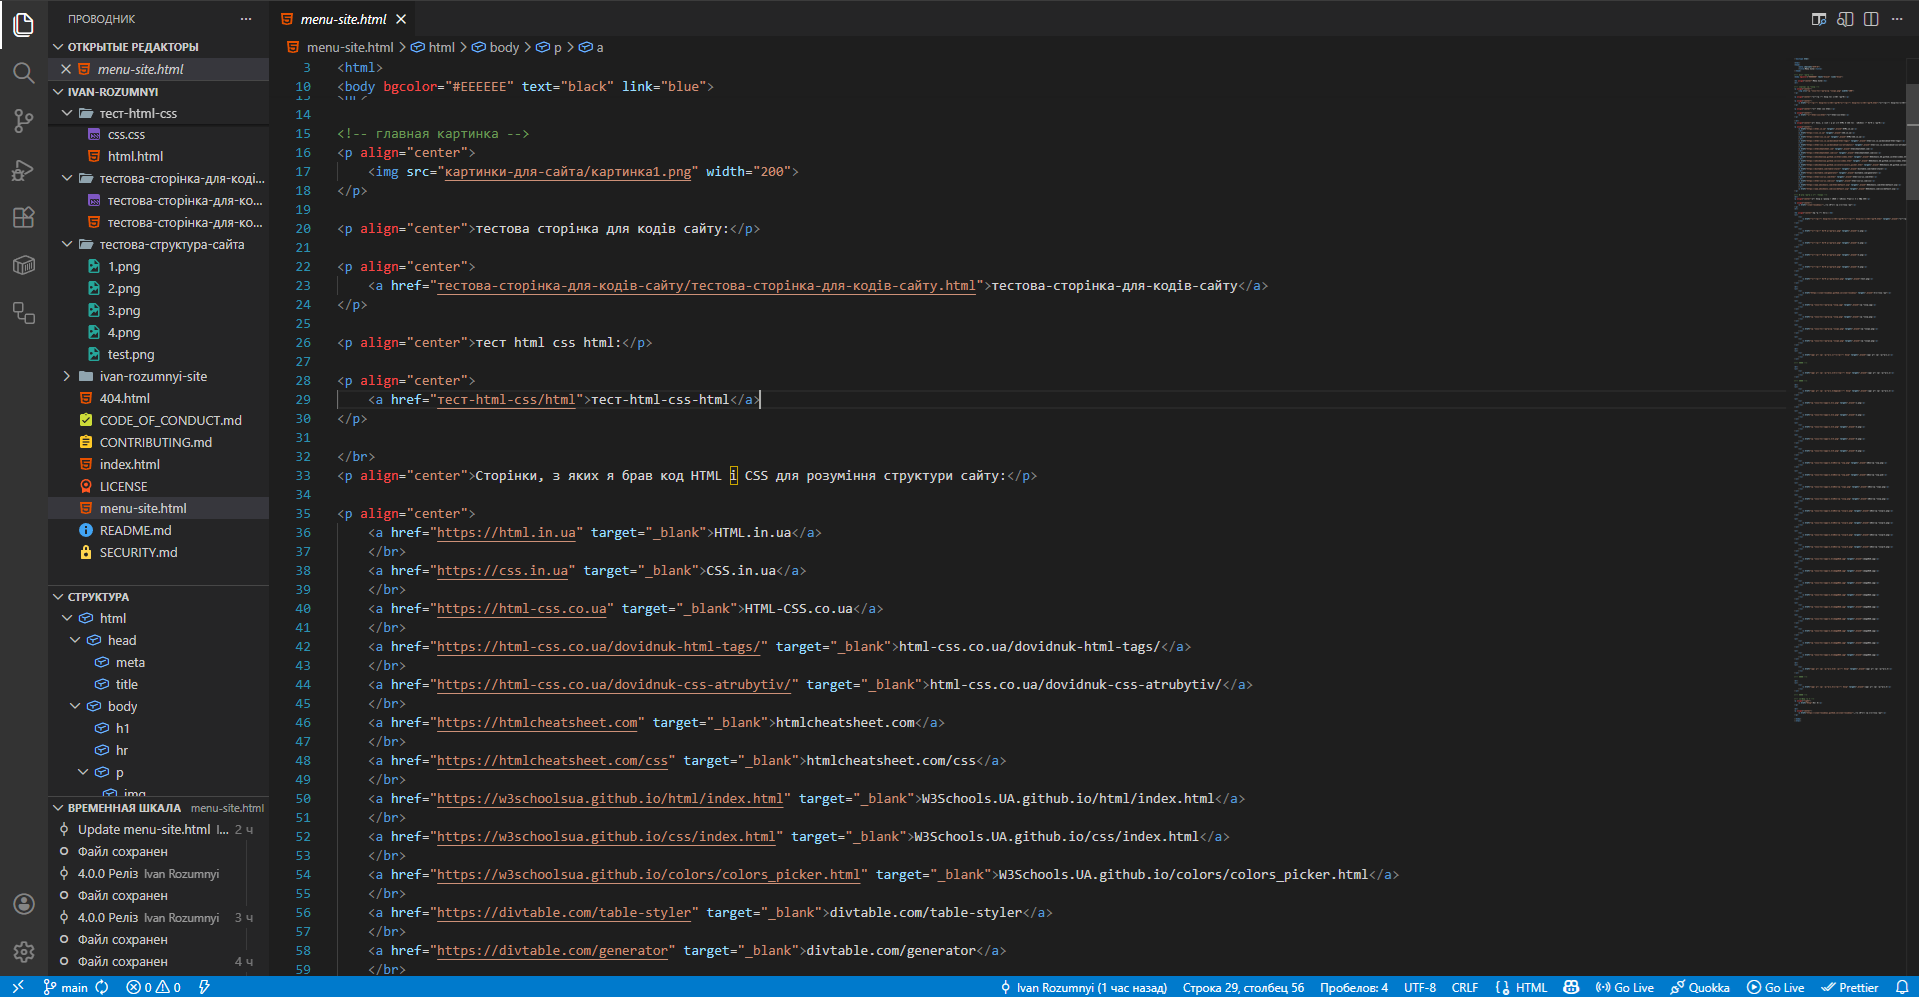Click the main branch button in status bar
1919x997 pixels.
click(66, 987)
